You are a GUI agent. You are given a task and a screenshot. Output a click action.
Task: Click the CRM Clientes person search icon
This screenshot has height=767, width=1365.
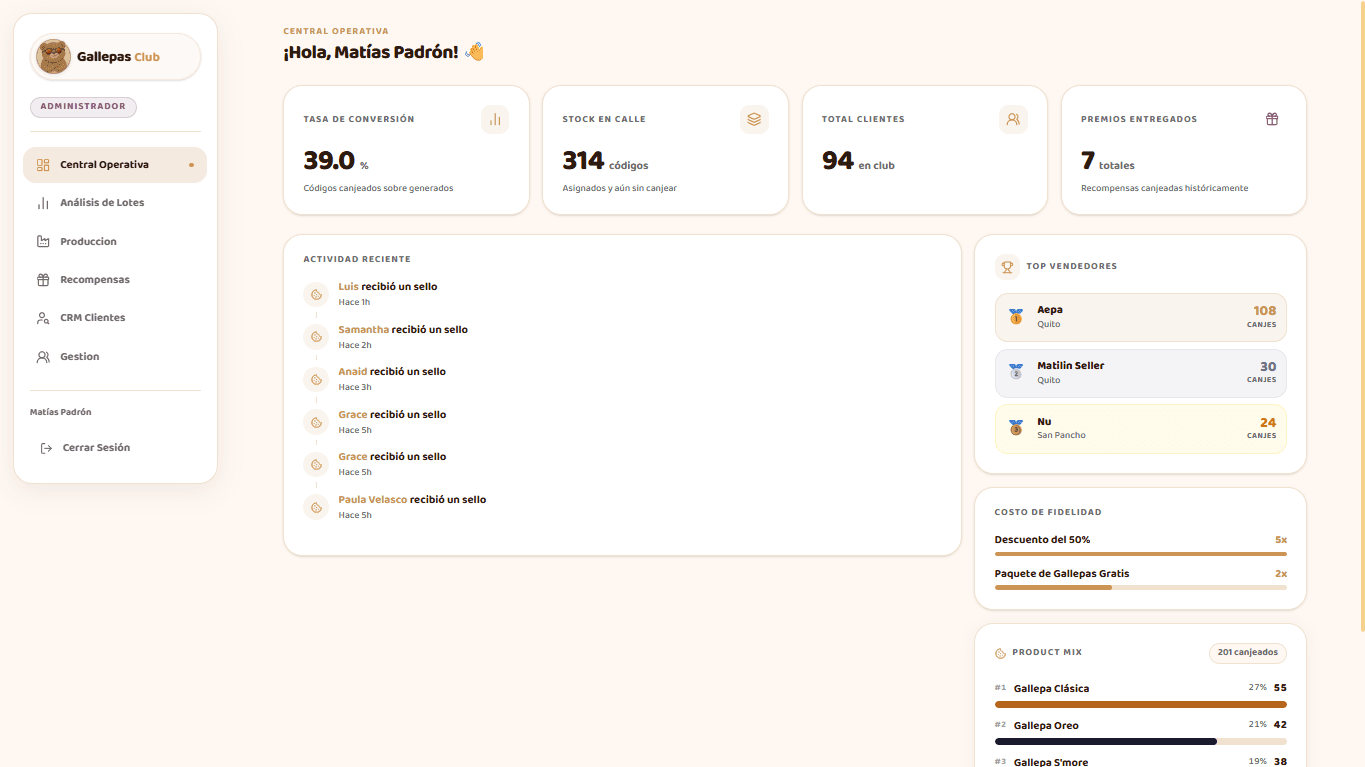click(x=43, y=318)
